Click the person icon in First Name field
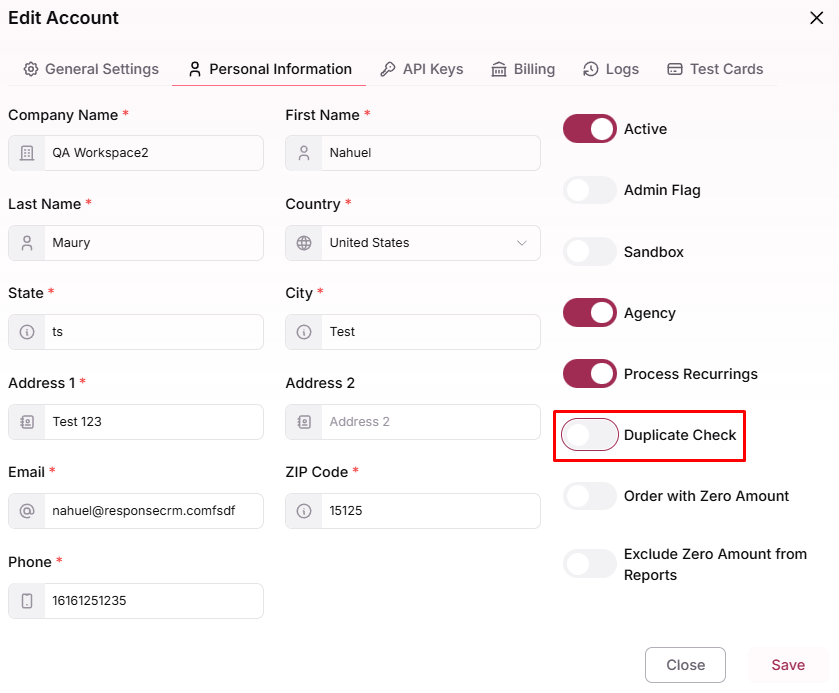The height and width of the screenshot is (693, 839). 304,153
